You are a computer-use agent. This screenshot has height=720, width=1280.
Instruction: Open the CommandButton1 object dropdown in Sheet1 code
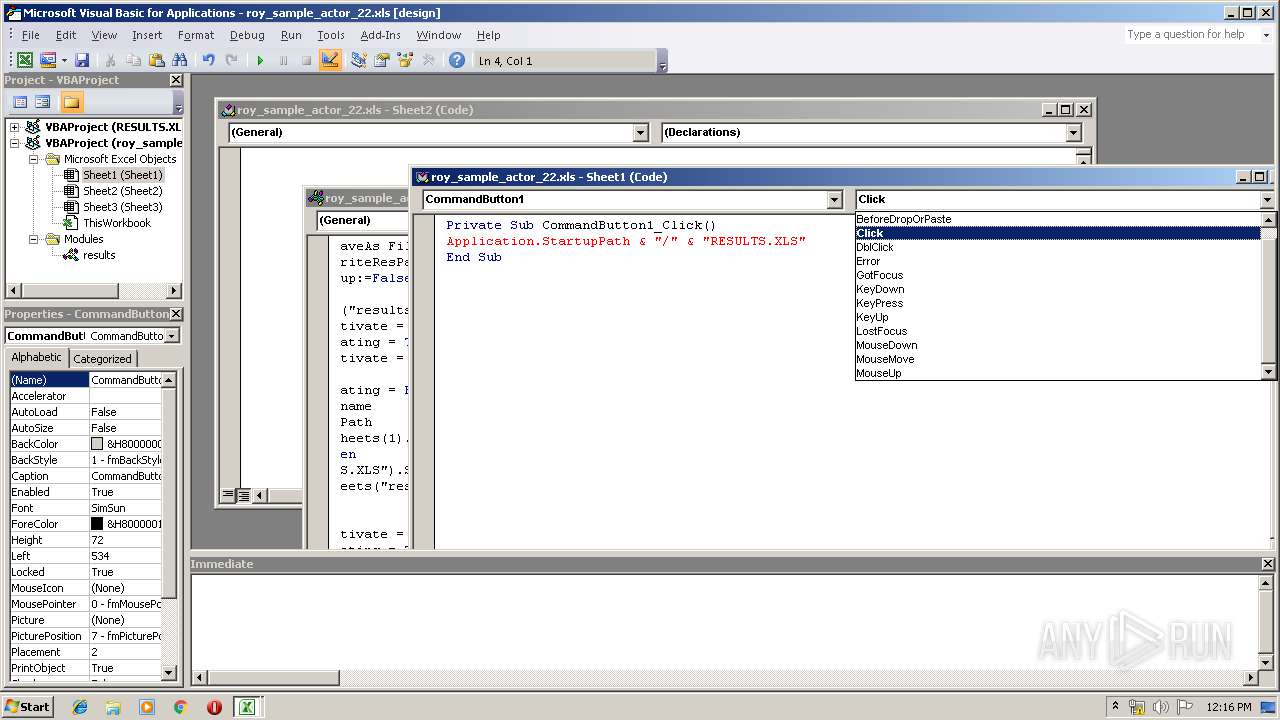click(x=834, y=200)
